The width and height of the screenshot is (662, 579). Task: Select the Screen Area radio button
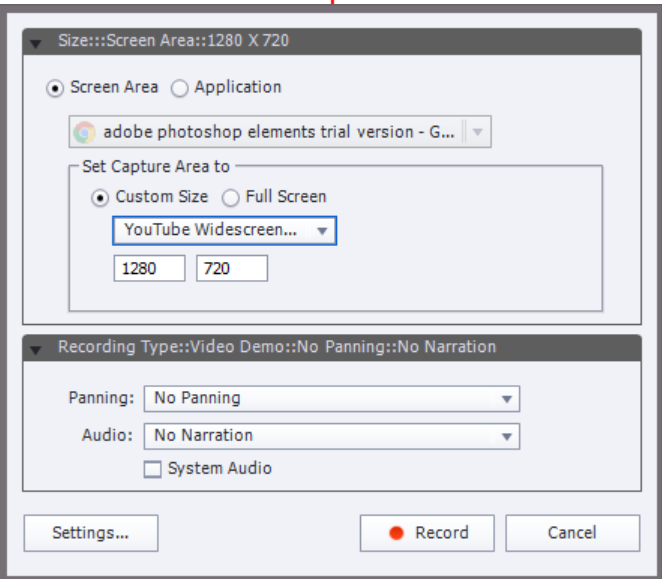54,88
